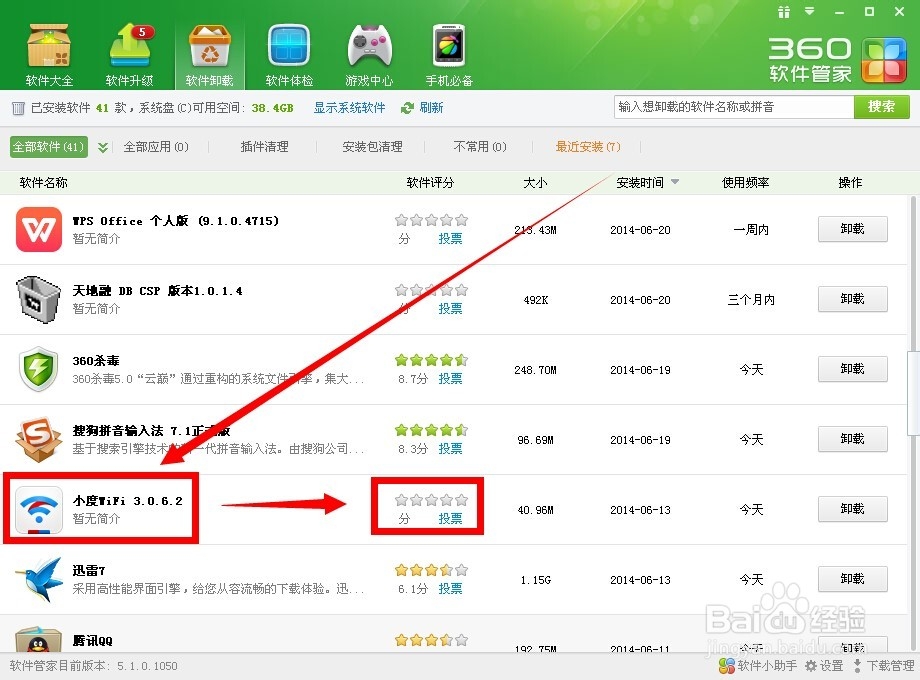Viewport: 920px width, 680px height.
Task: Open 设置 gear in status bar
Action: (x=824, y=666)
